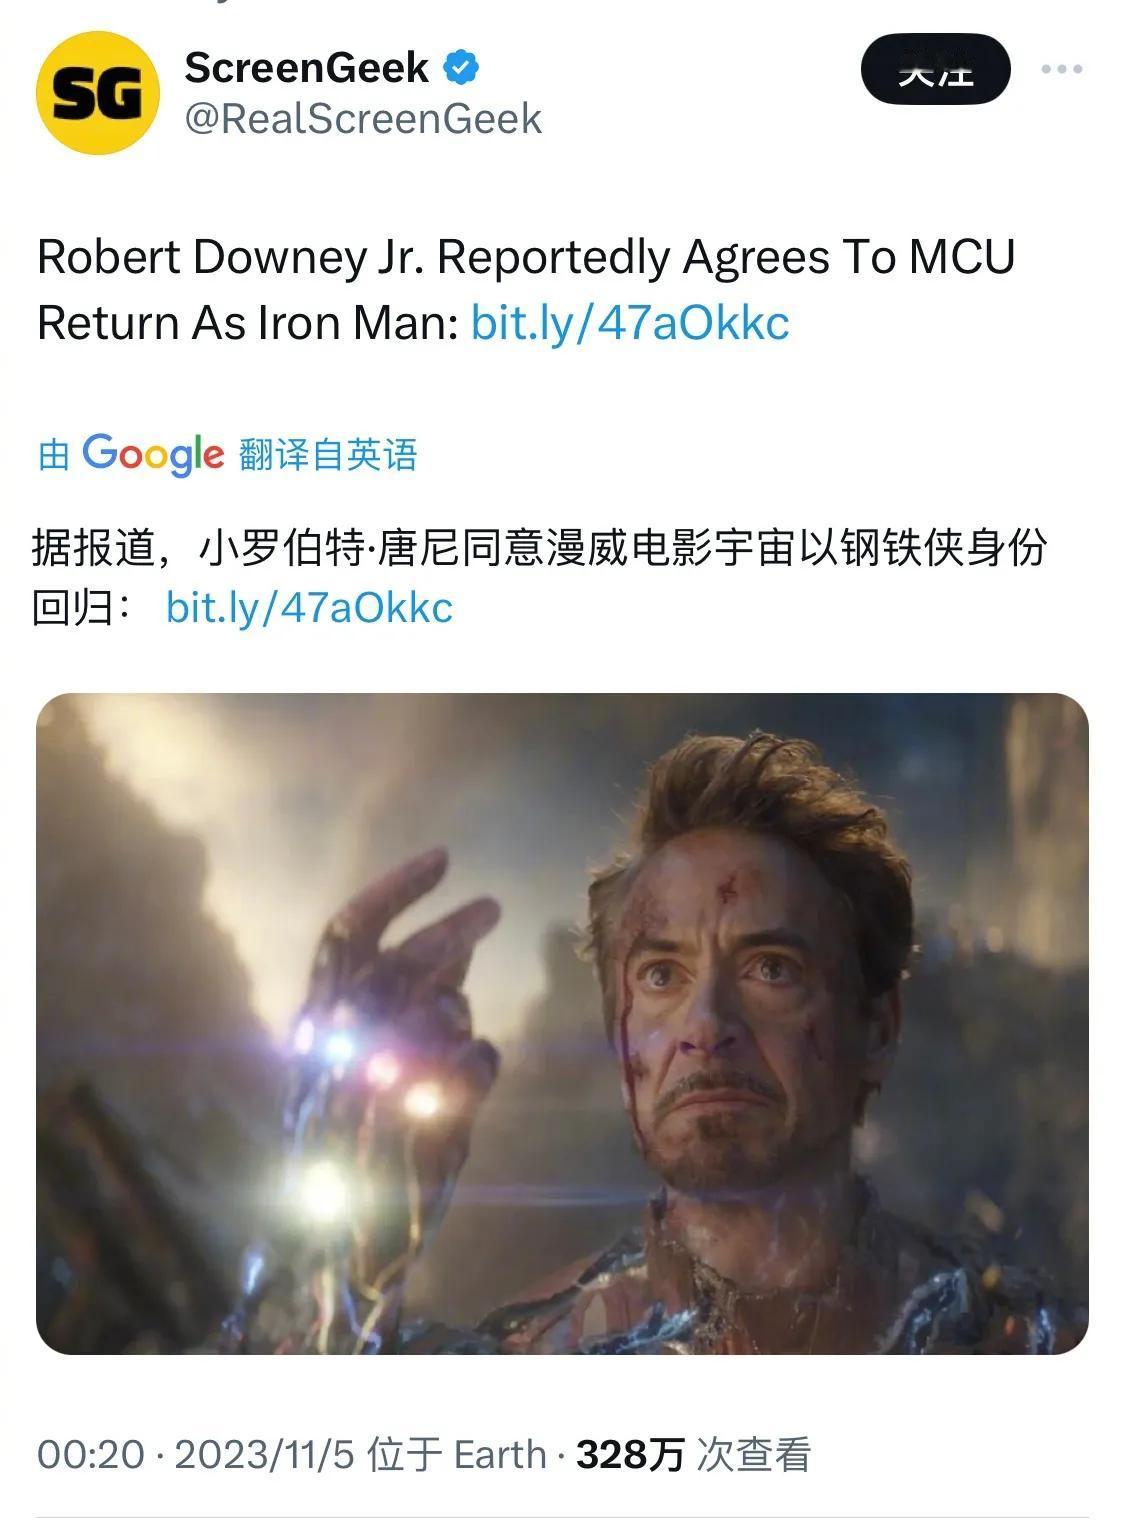Viewport: 1125px width, 1533px height.
Task: View the Iron Man gauntlet photo
Action: [x=562, y=1024]
